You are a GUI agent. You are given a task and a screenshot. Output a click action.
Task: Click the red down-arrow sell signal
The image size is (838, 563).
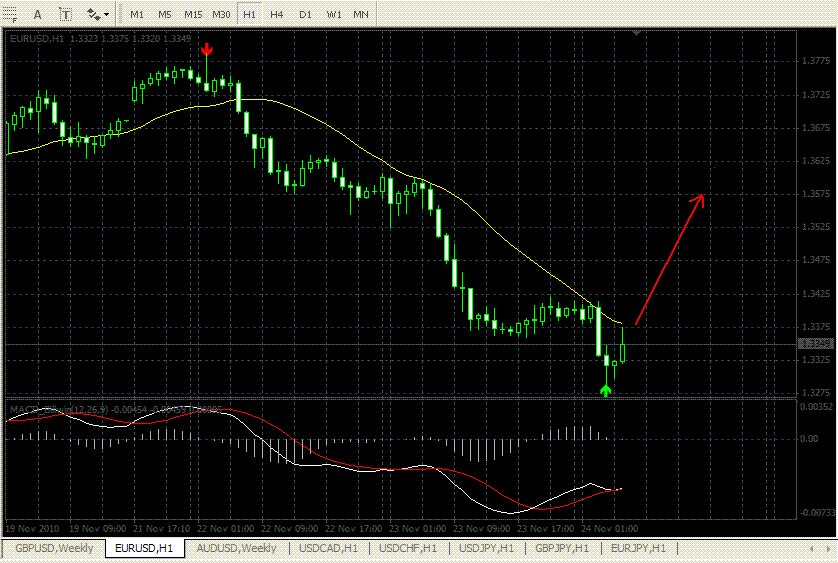(207, 50)
